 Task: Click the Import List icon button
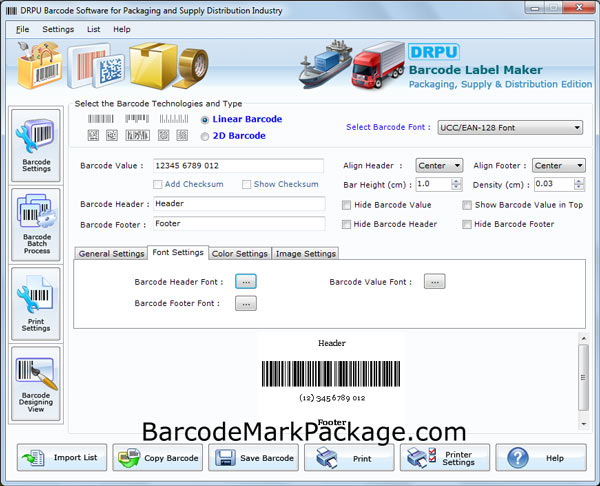pyautogui.click(x=62, y=457)
